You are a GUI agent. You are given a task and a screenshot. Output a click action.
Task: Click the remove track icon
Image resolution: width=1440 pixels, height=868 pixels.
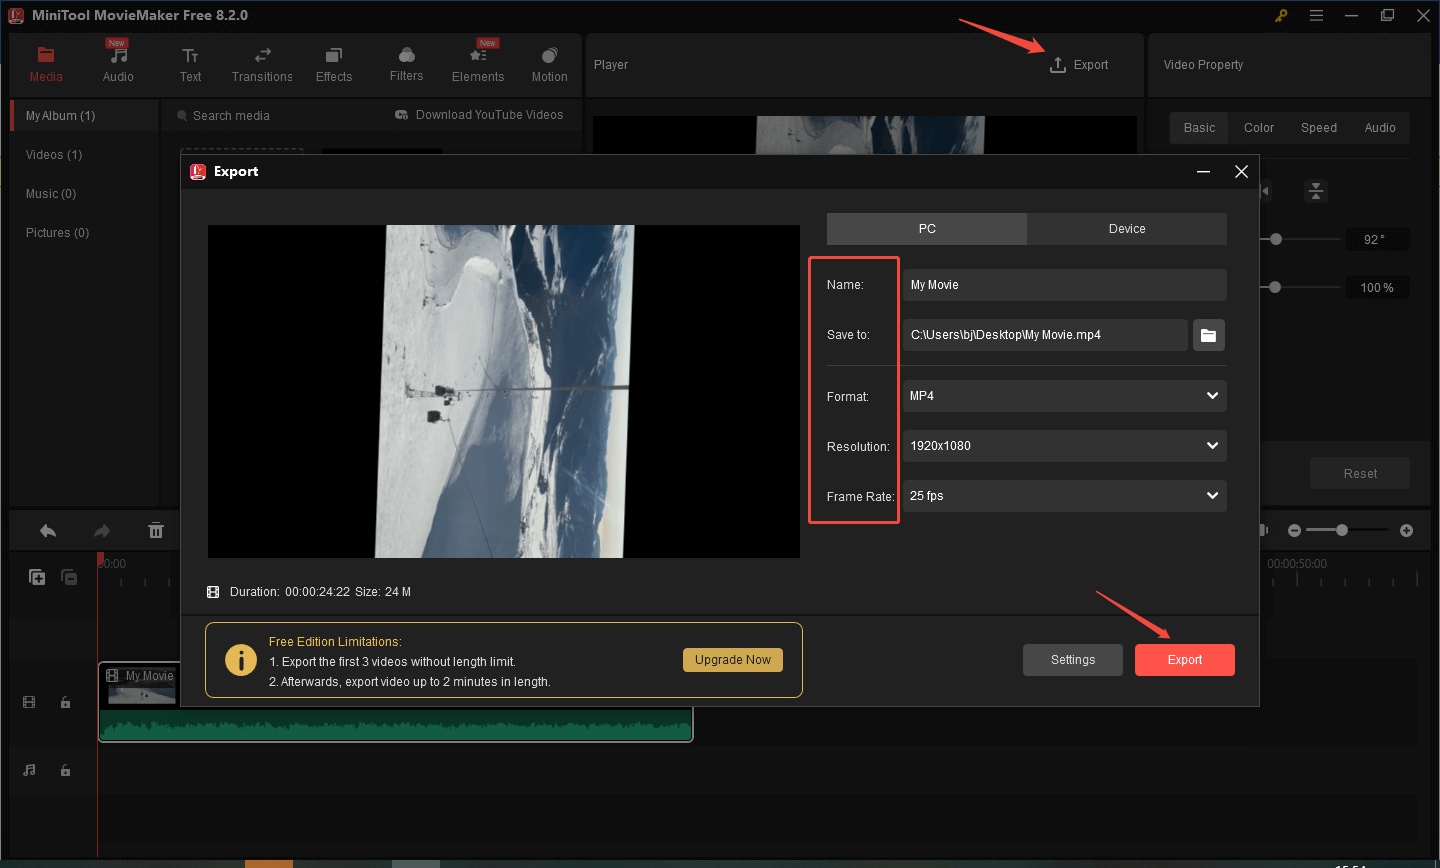point(69,577)
